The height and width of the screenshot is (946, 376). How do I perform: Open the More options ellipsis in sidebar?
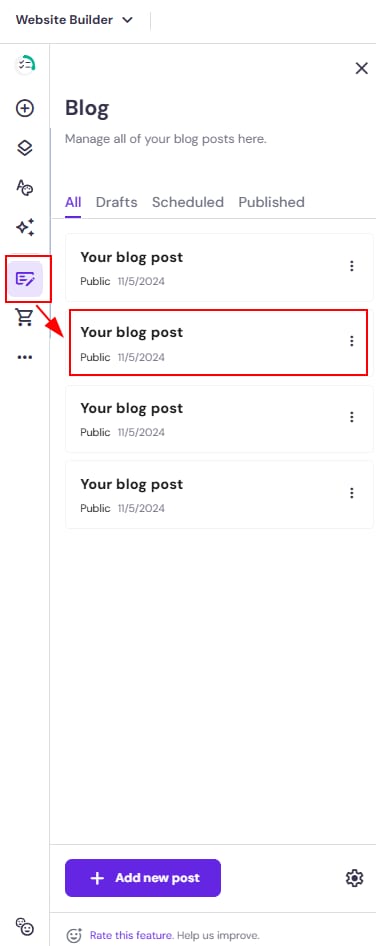coord(25,357)
